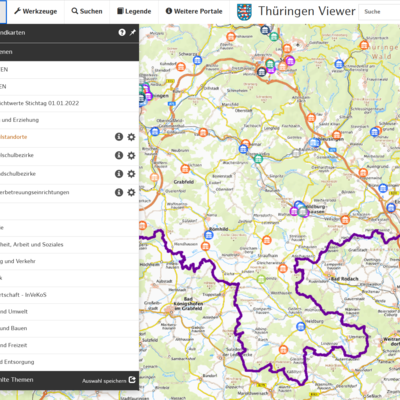Click the Bad Königshofen im Grabfeld label
The height and width of the screenshot is (400, 400).
pyautogui.click(x=188, y=304)
